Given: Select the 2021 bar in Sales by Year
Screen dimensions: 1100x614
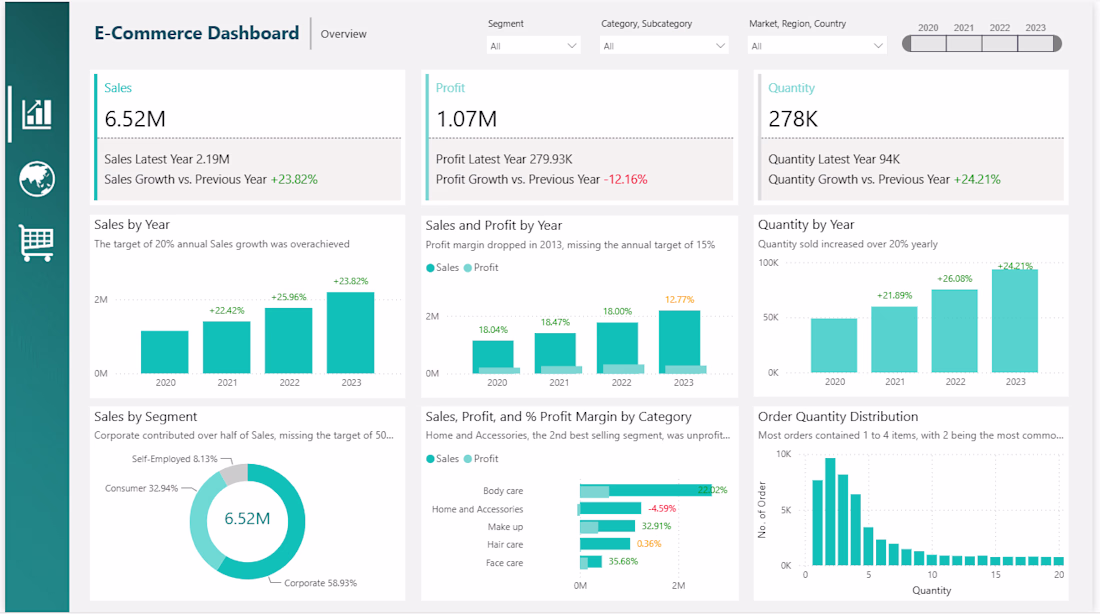Looking at the screenshot, I should click(226, 347).
